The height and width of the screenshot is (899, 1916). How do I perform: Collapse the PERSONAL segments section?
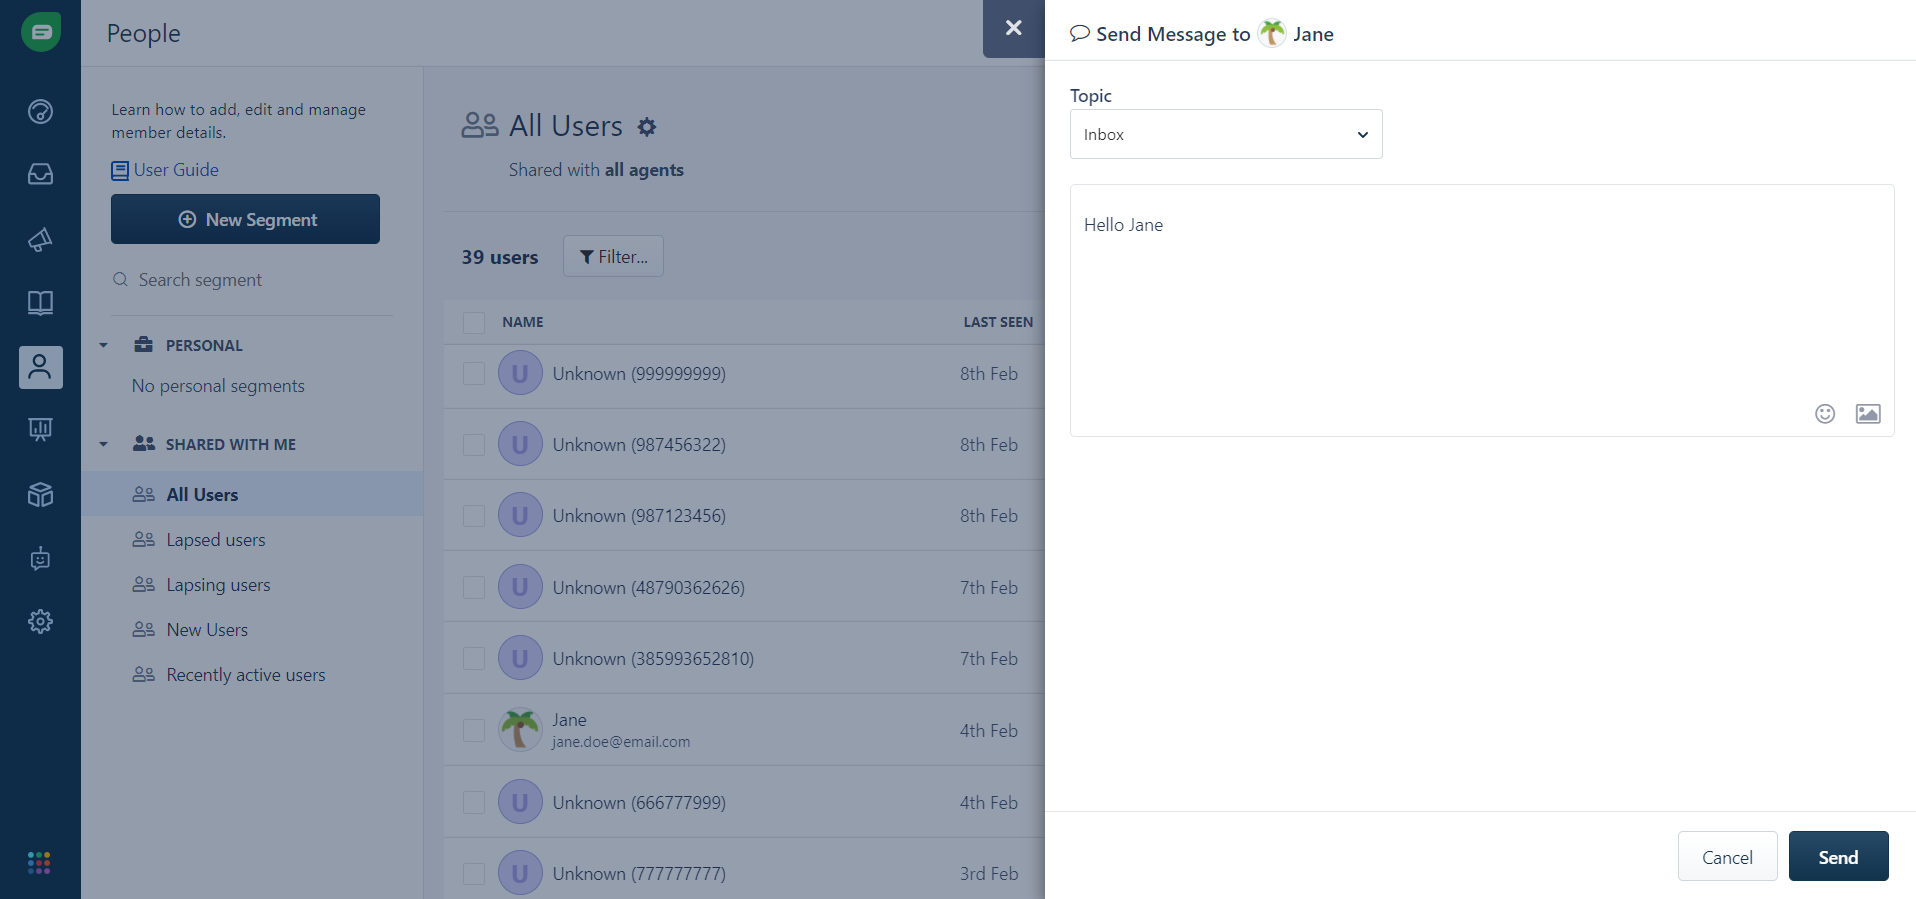point(103,346)
